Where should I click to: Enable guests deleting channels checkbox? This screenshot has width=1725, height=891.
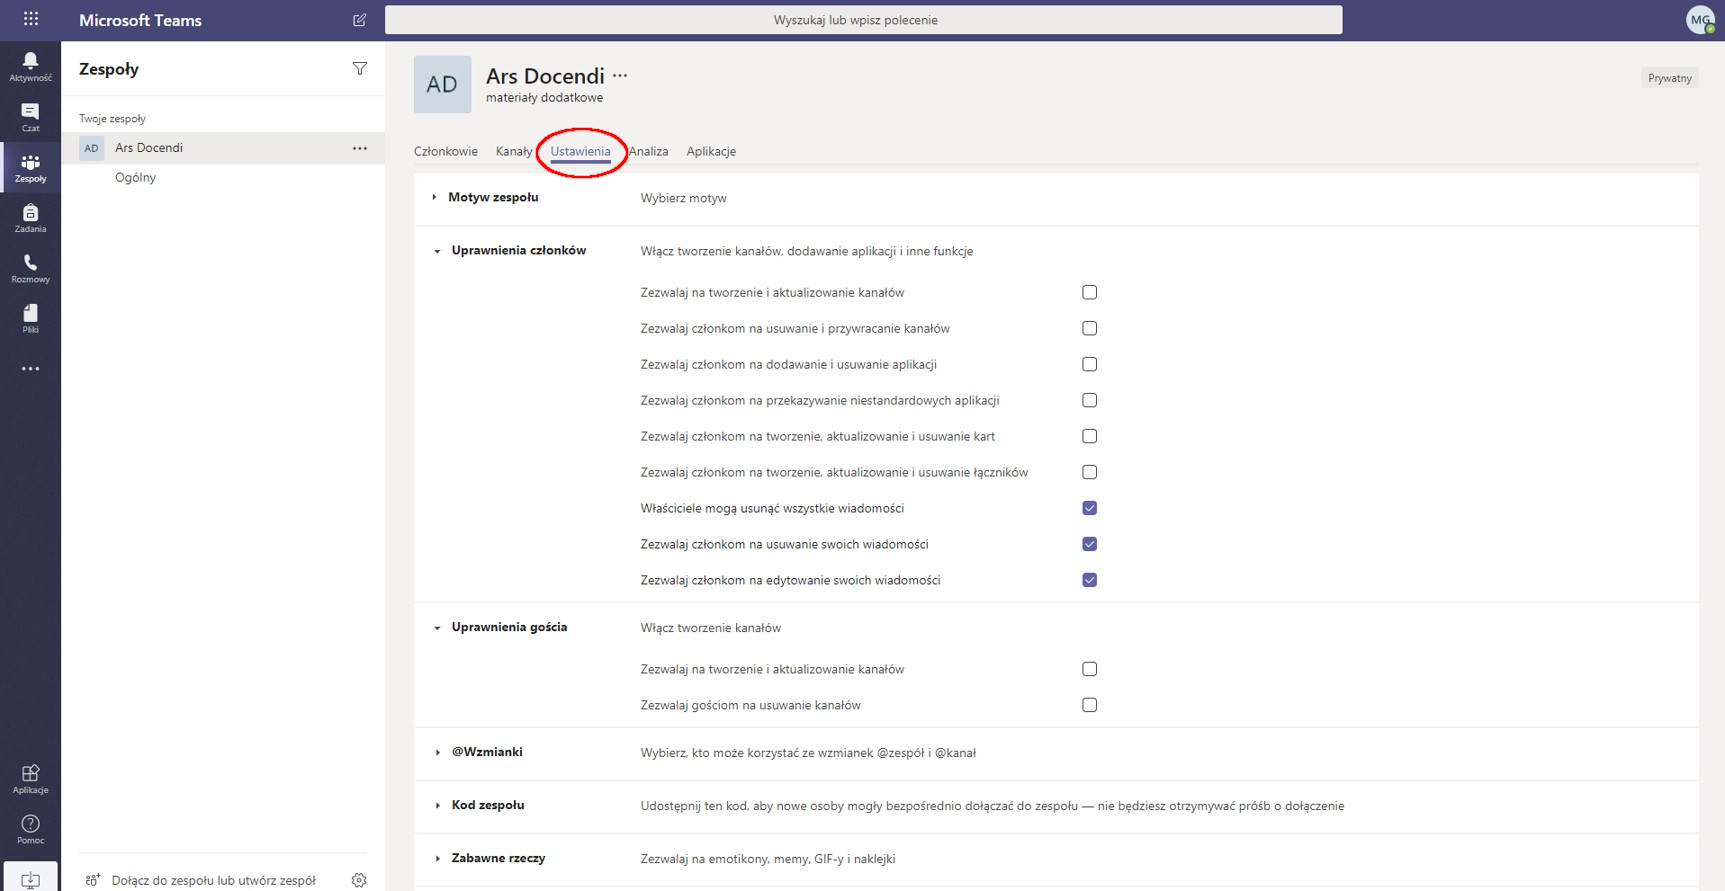pyautogui.click(x=1090, y=705)
